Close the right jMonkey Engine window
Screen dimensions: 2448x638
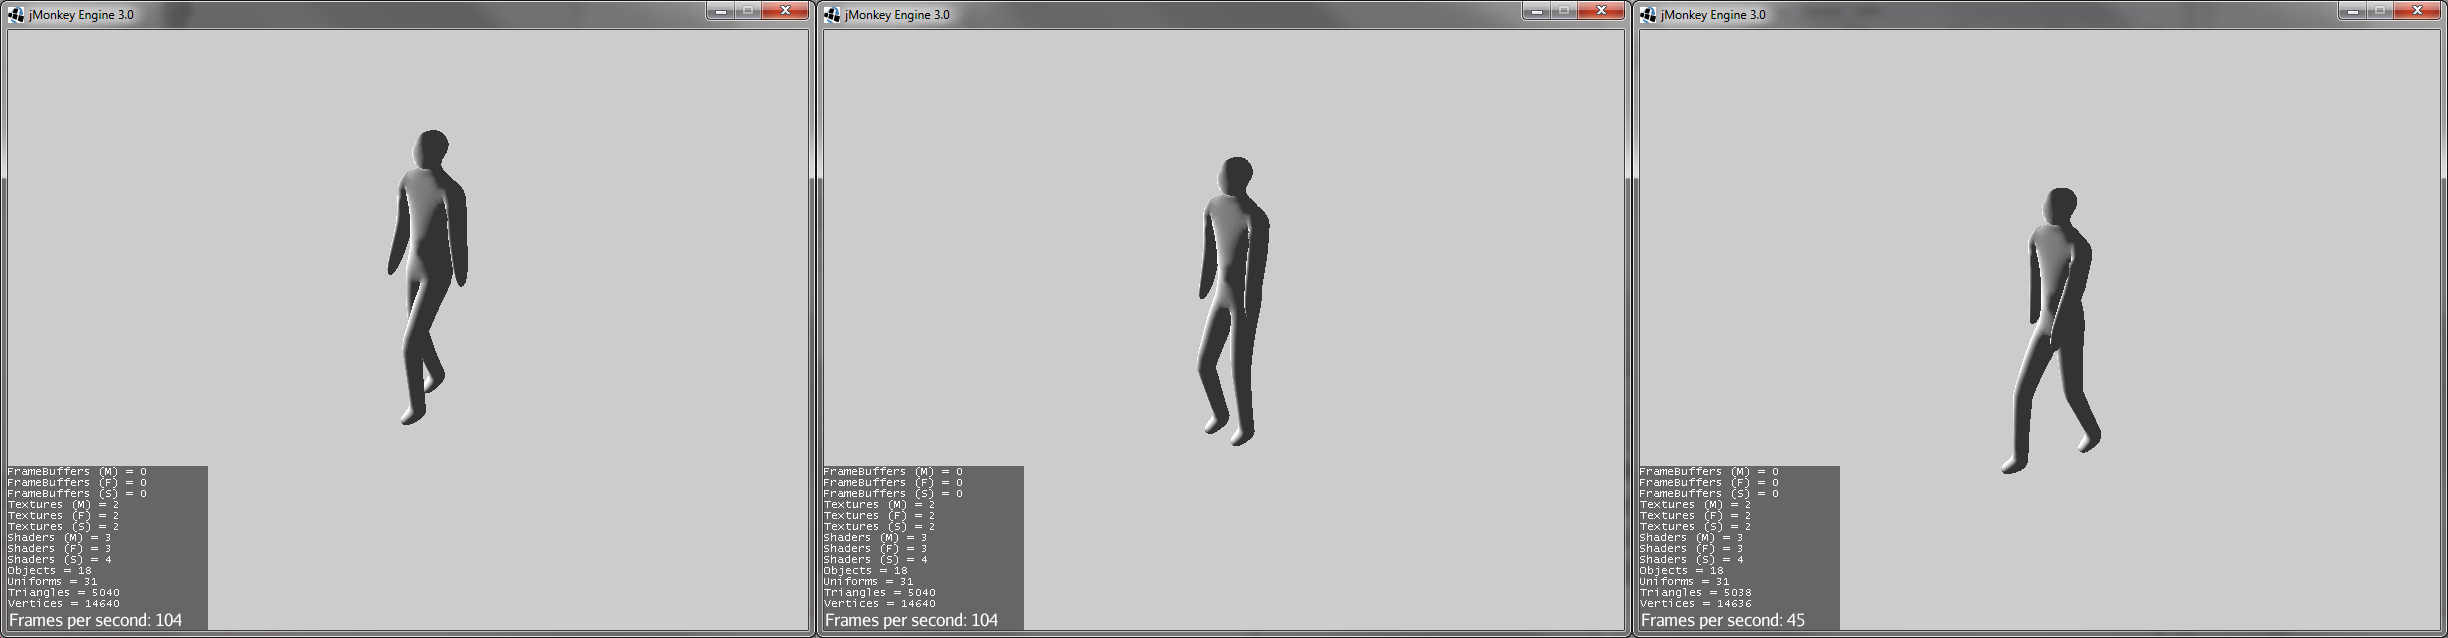click(2417, 11)
